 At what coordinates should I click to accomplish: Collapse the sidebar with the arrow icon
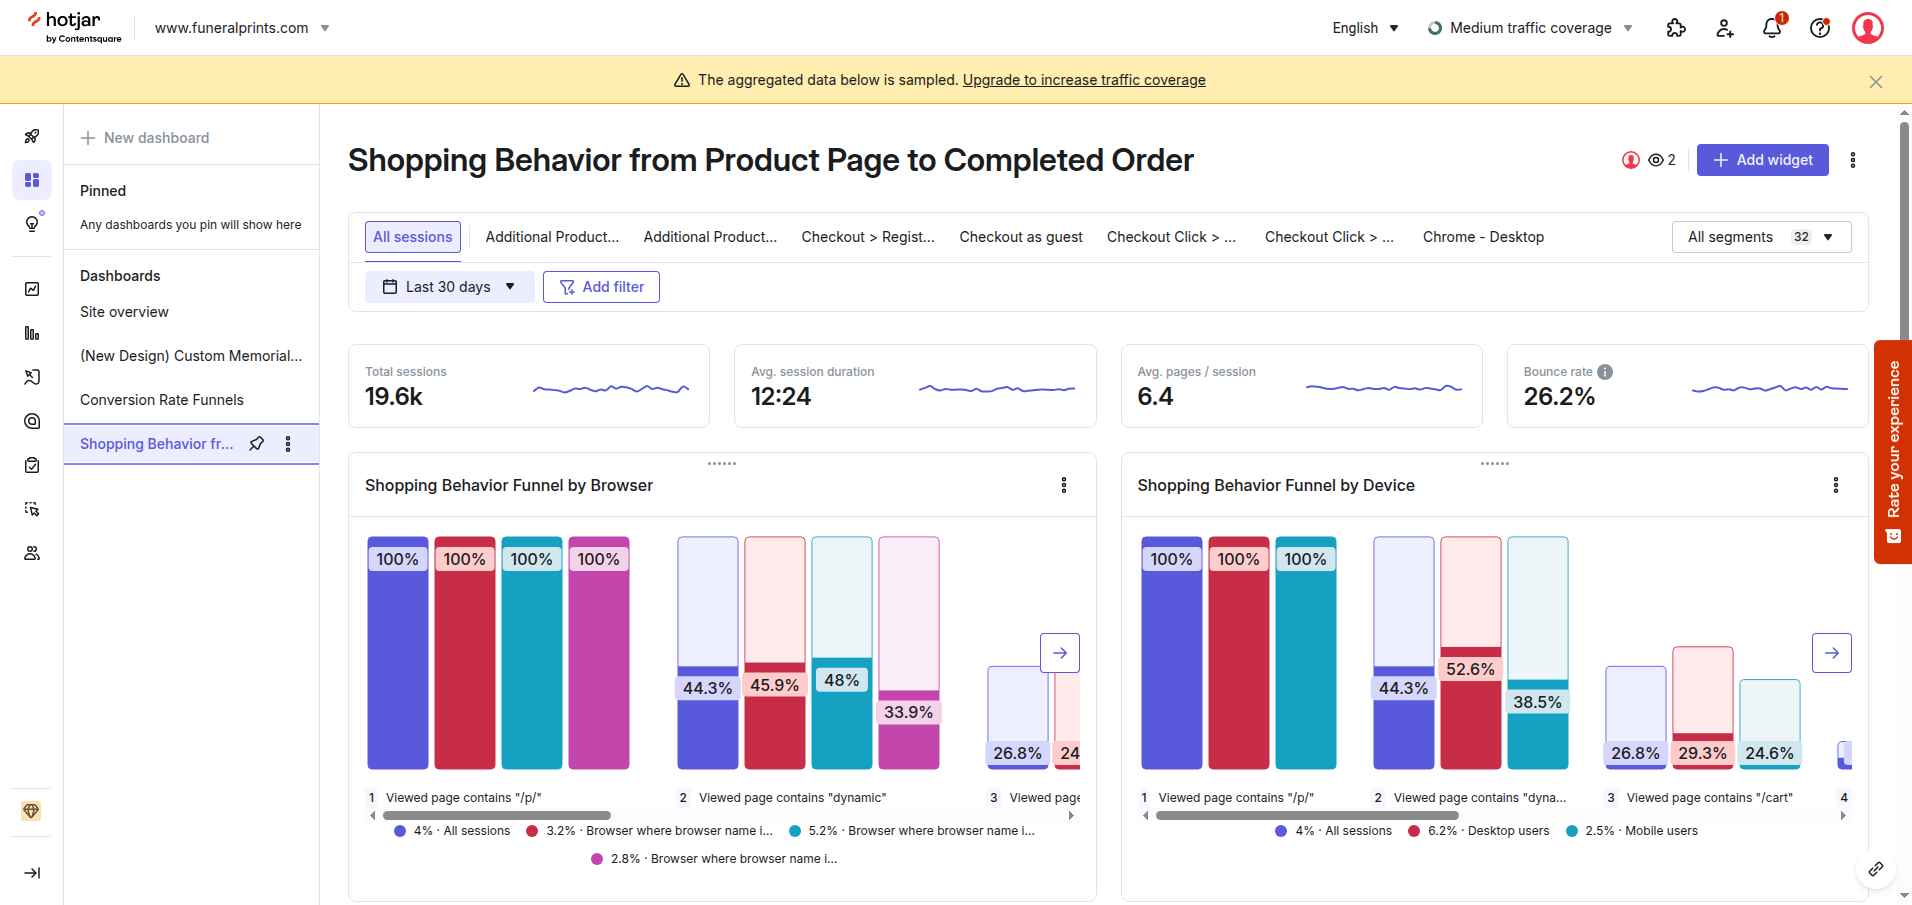[32, 873]
